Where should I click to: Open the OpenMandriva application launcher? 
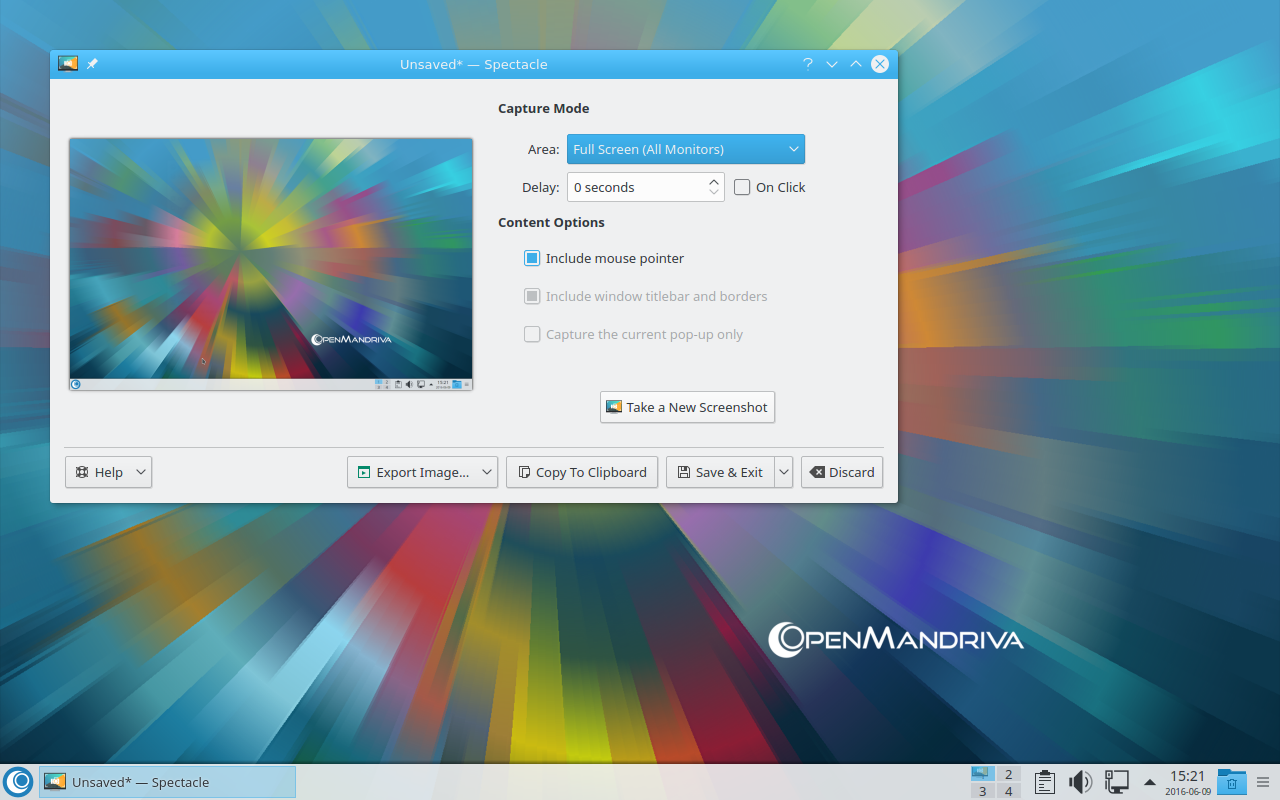18,781
